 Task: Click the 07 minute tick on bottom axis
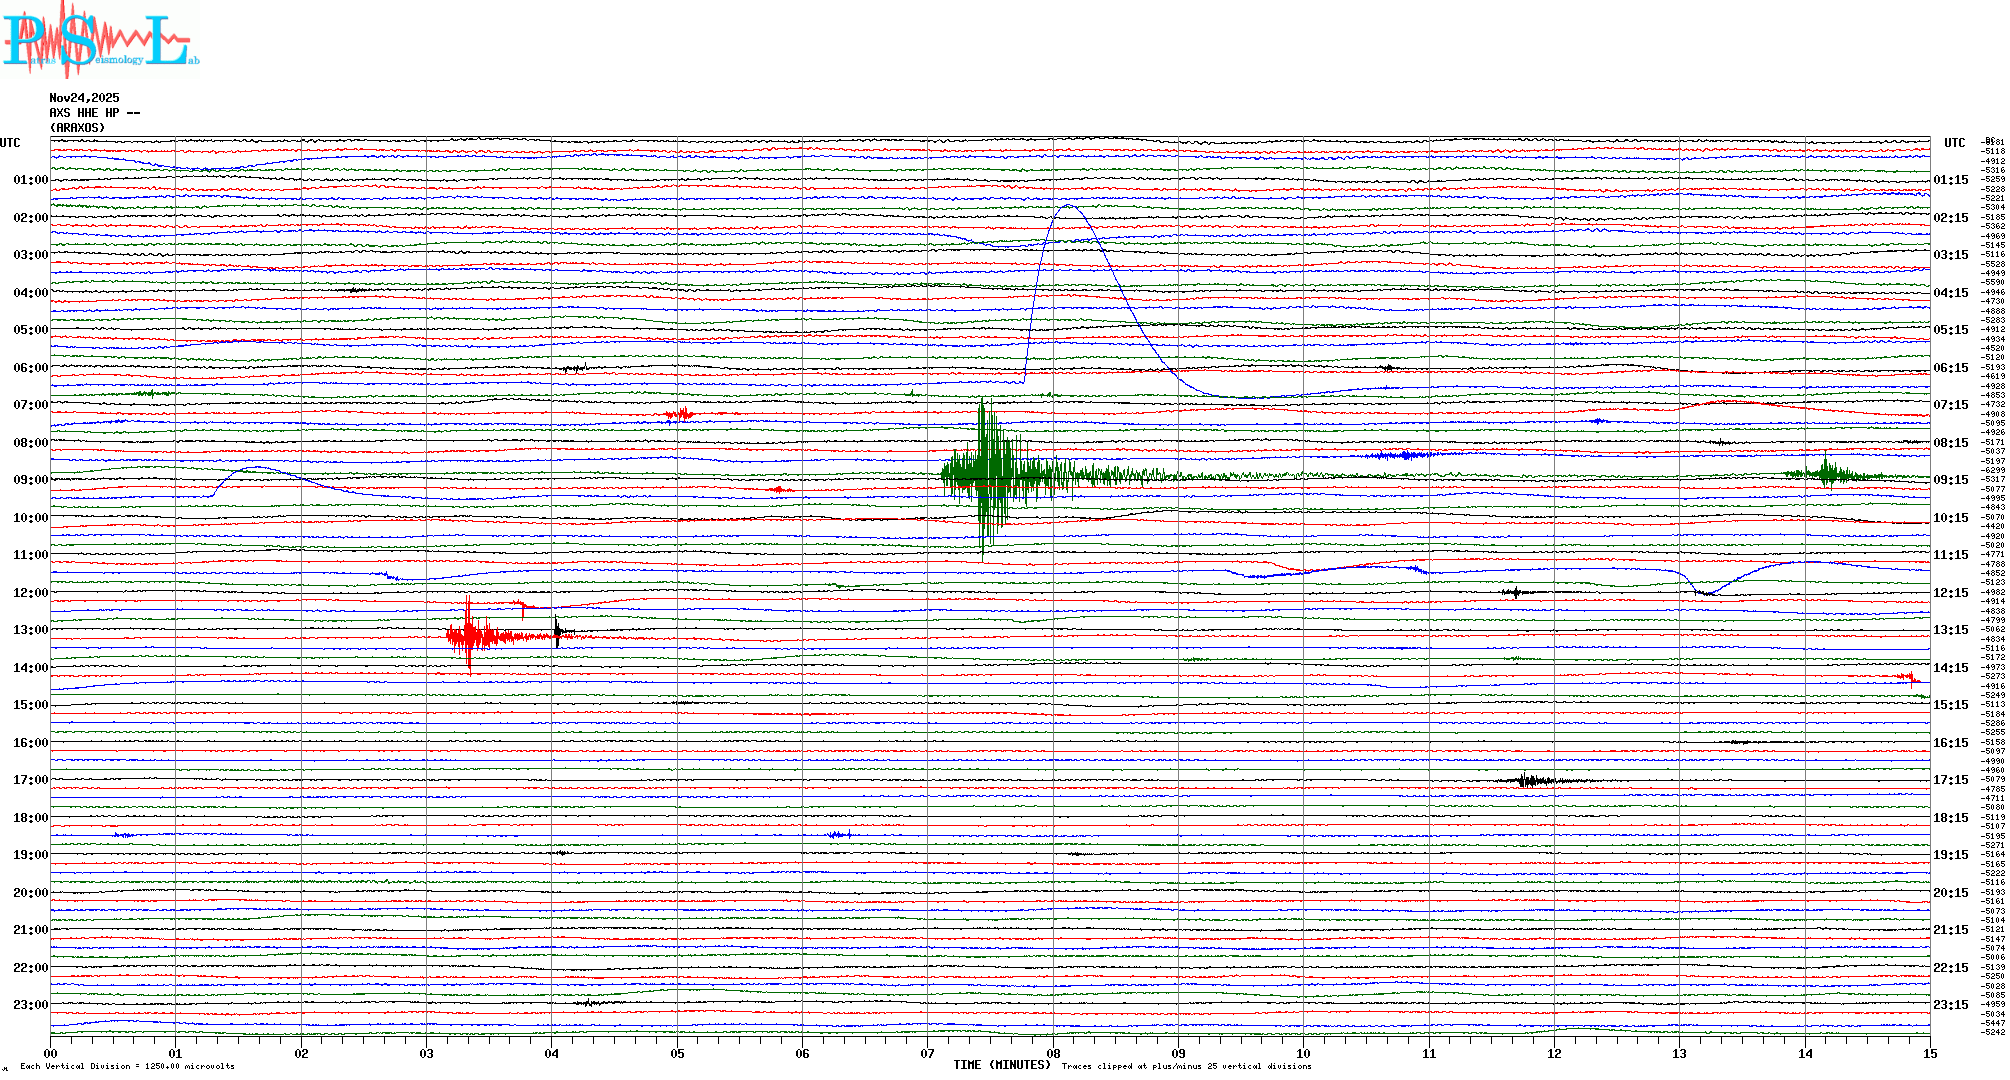pos(928,1053)
